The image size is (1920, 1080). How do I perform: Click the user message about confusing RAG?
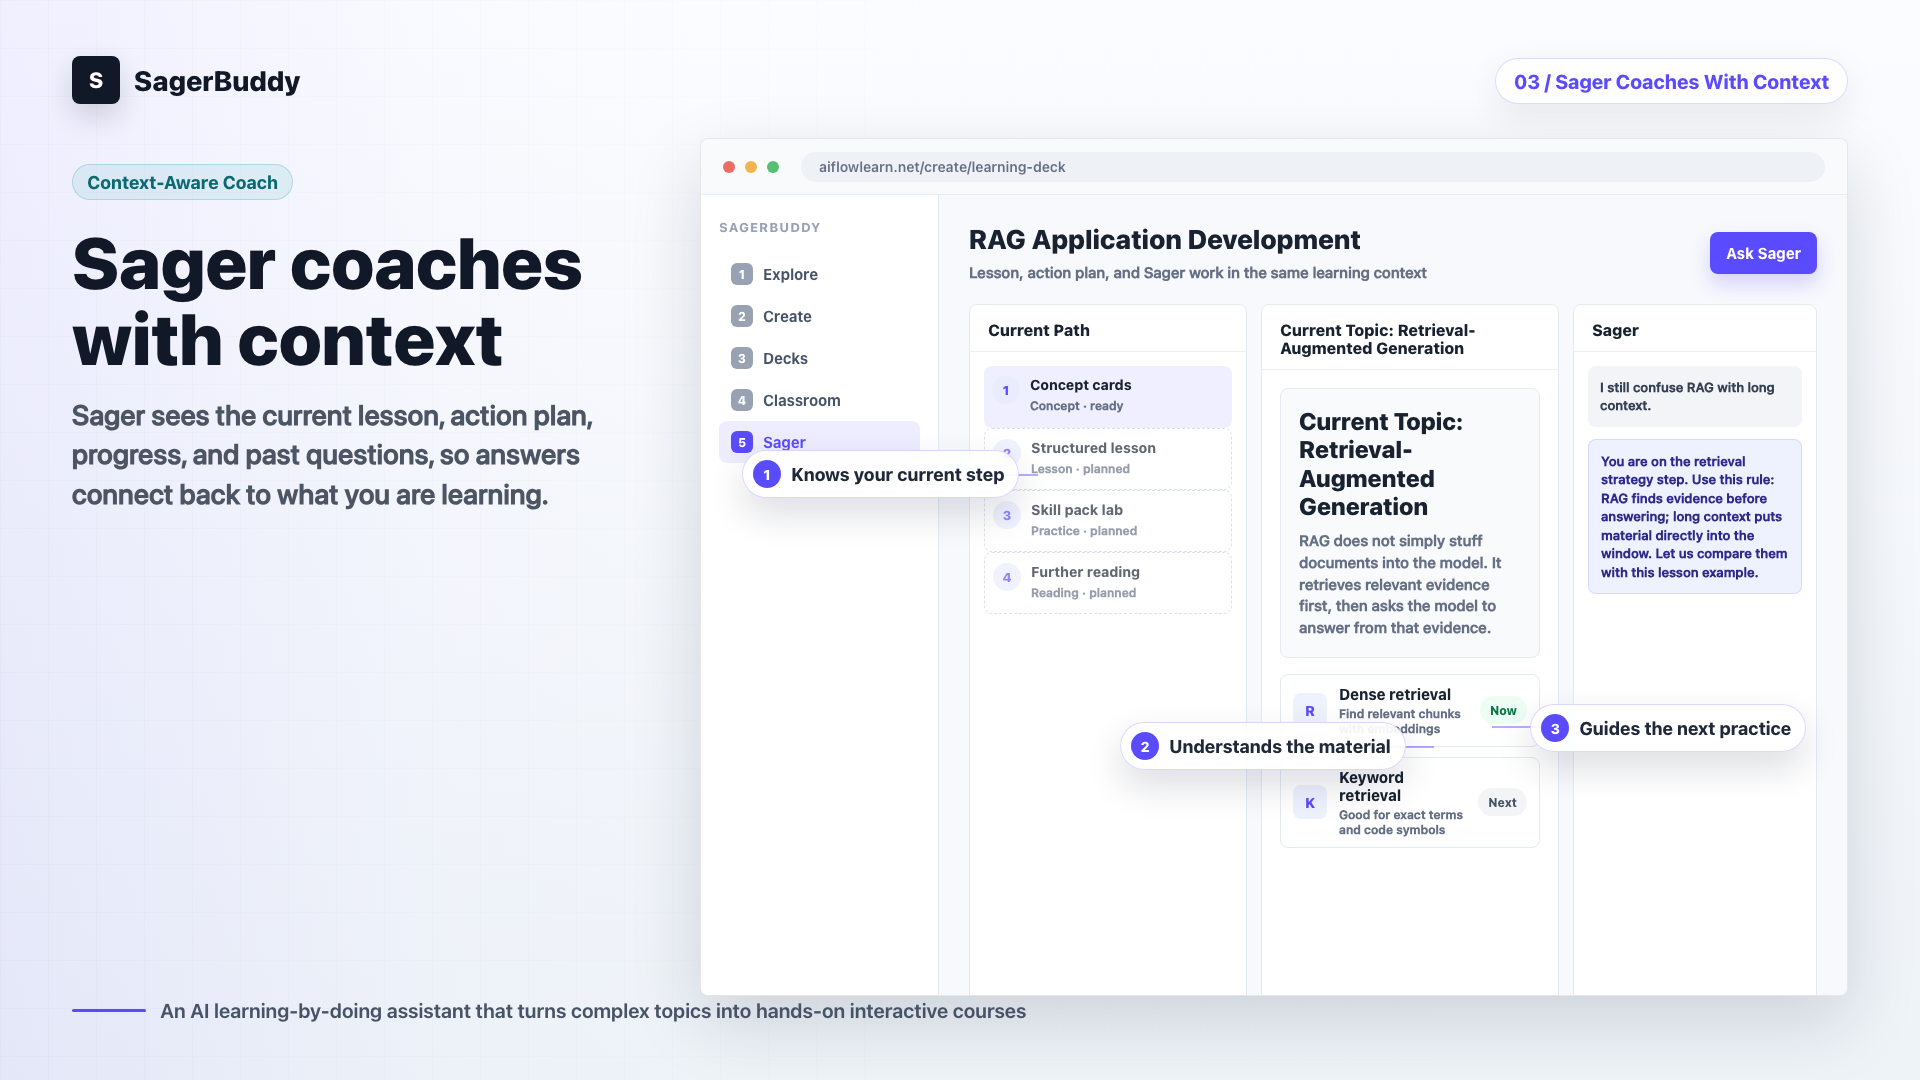click(1695, 396)
